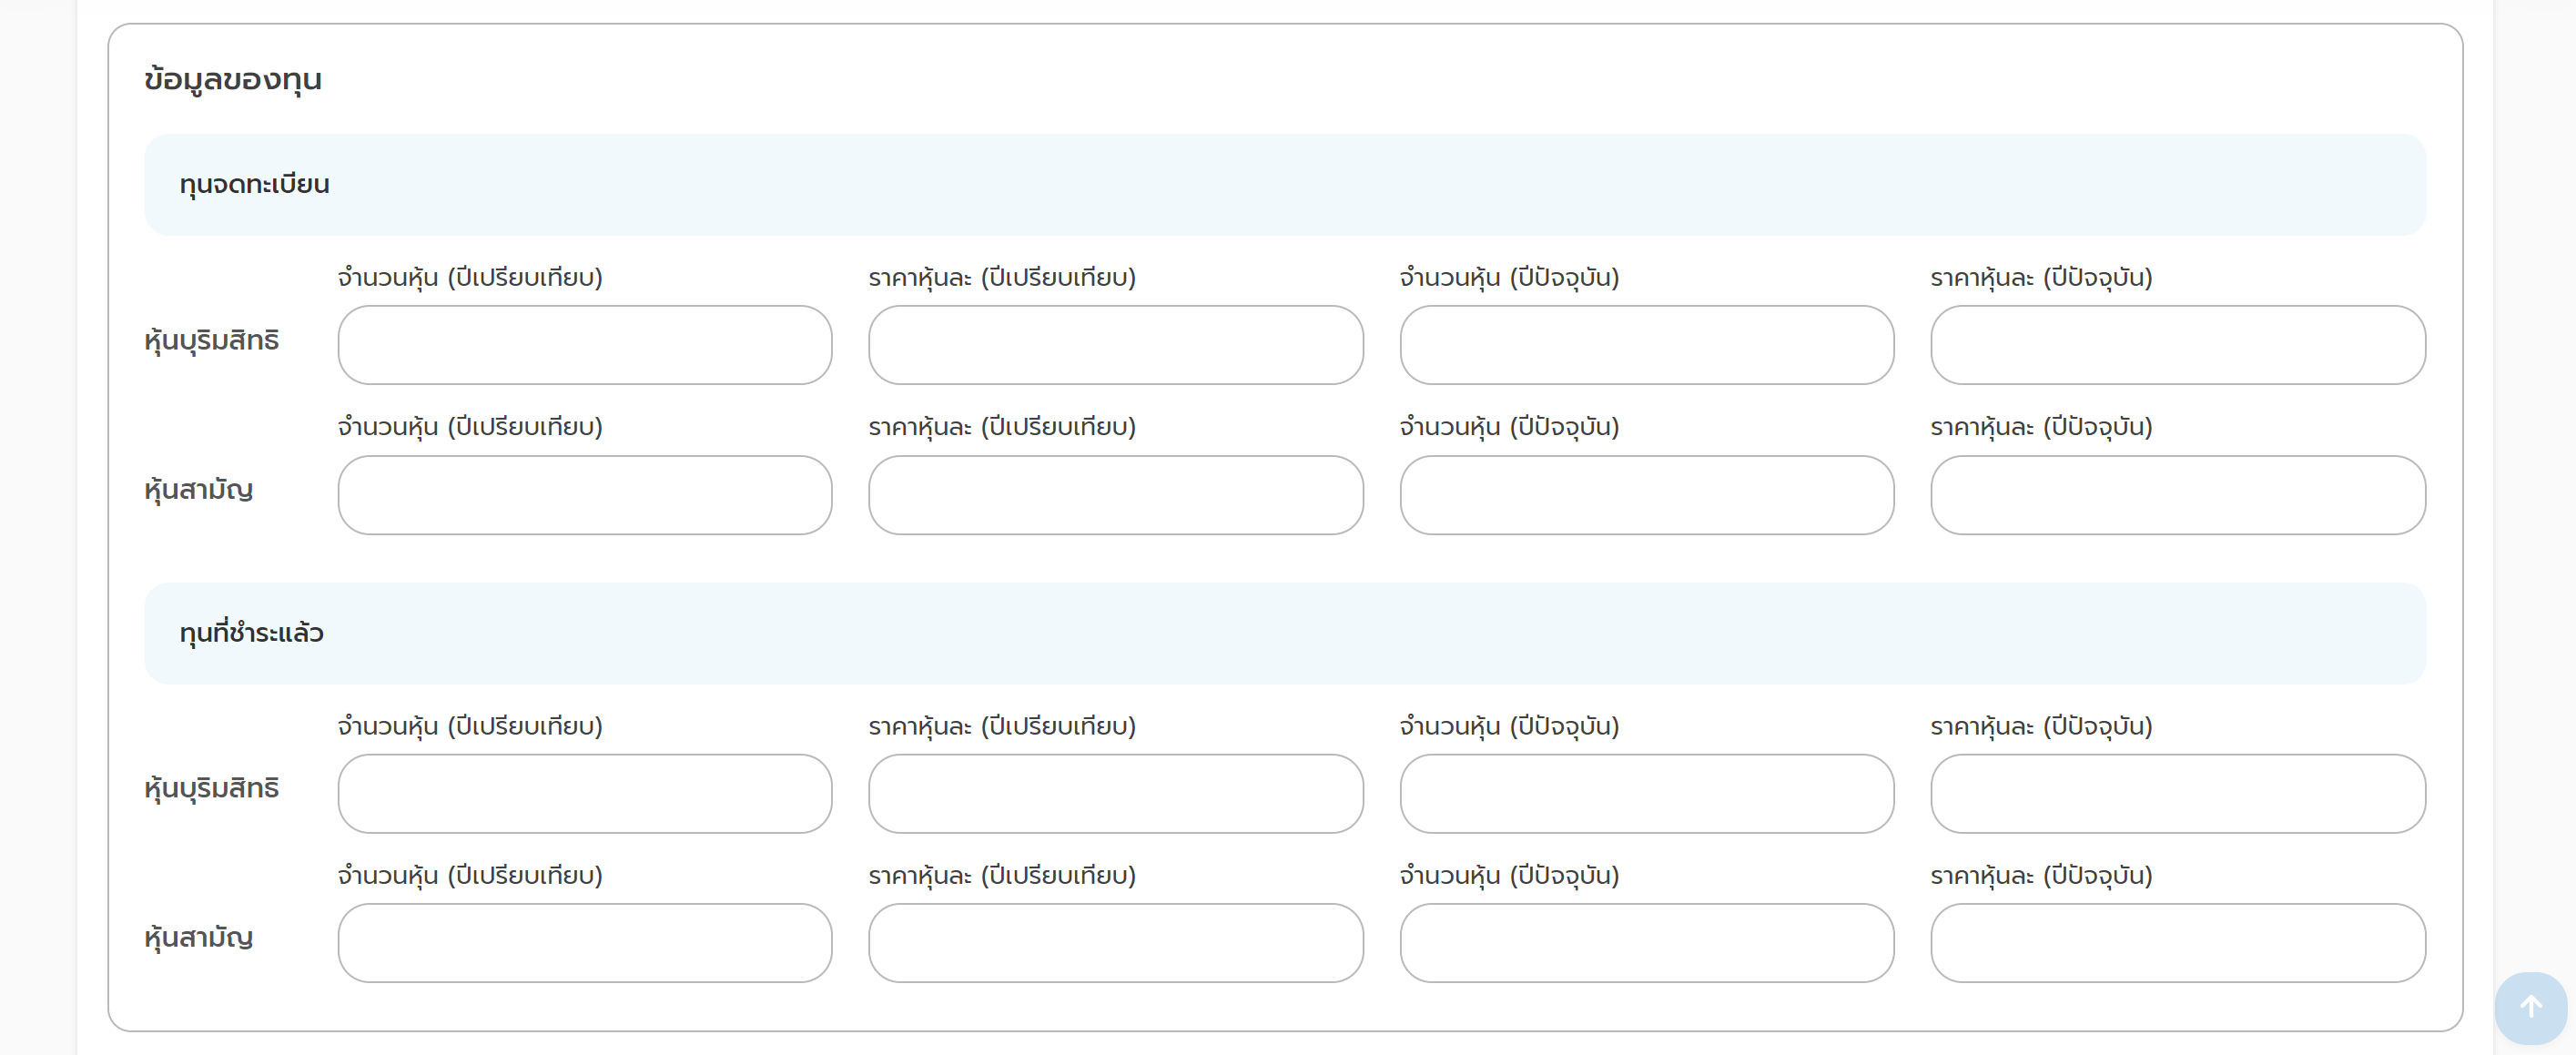Click the ทุนจดทะเบียน section header
2576x1055 pixels.
(x=255, y=185)
